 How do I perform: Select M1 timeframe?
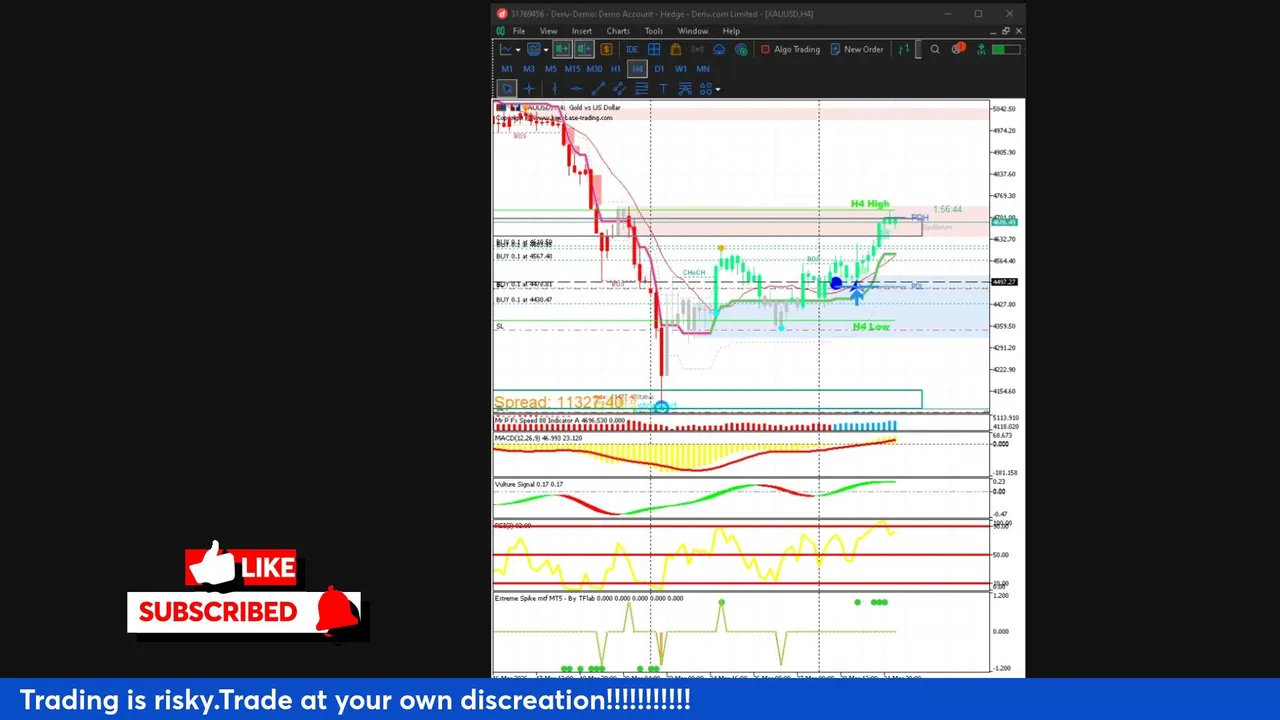[x=507, y=69]
